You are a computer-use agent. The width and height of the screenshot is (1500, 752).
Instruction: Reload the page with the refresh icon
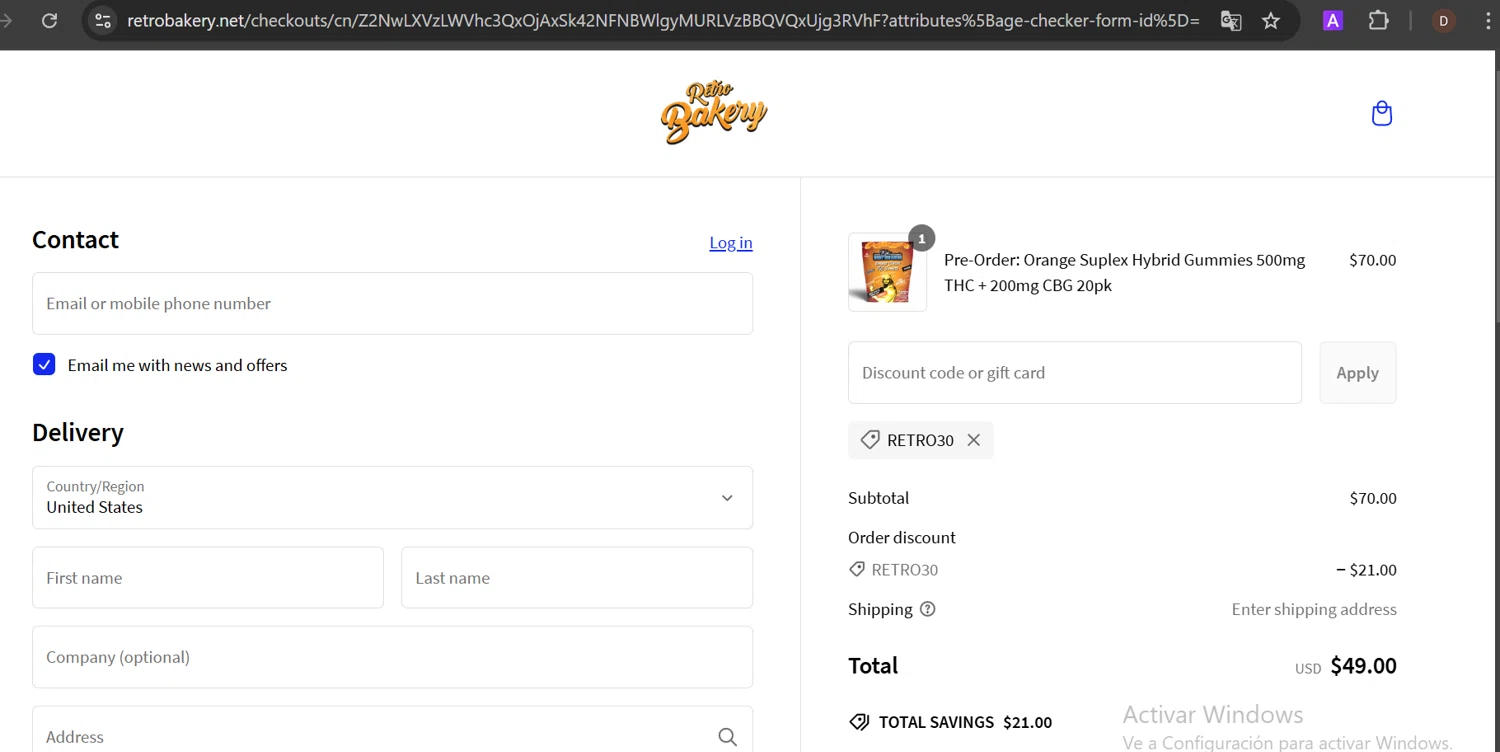(49, 20)
